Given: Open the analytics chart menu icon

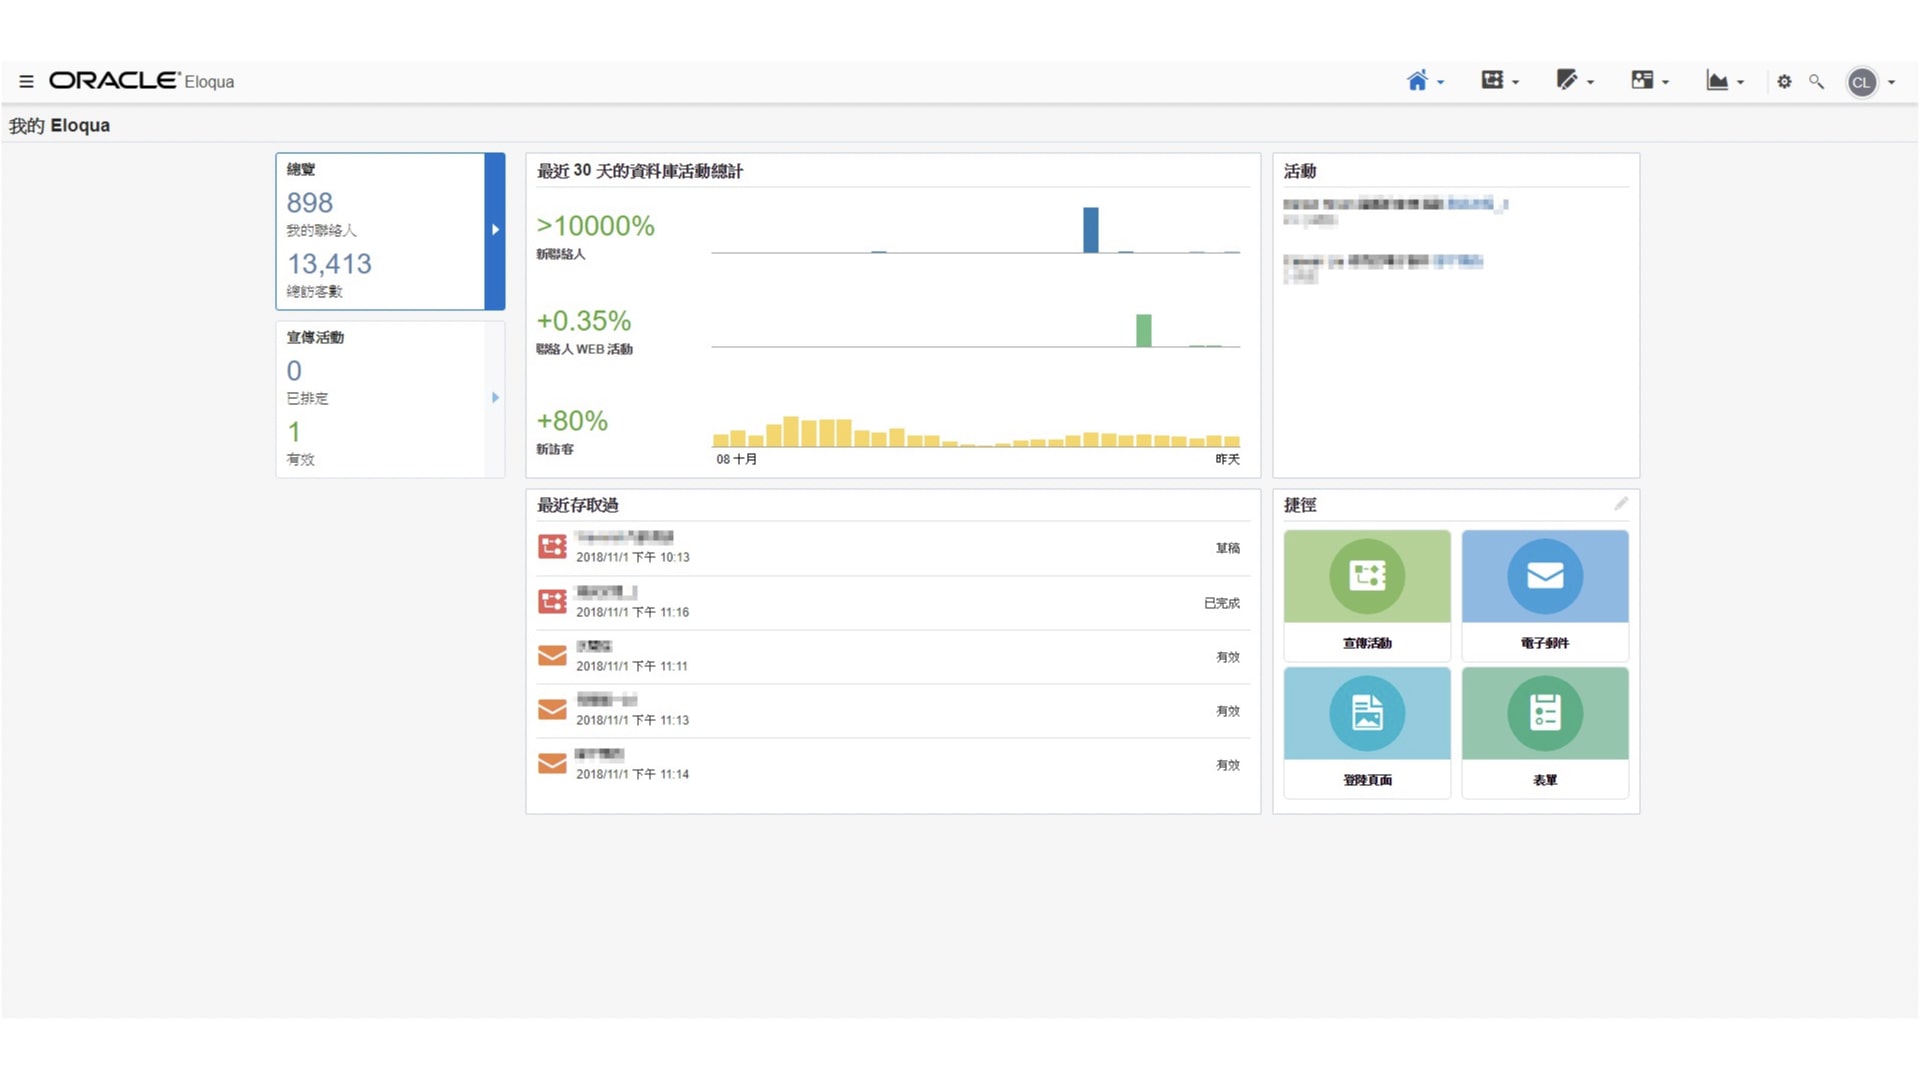Looking at the screenshot, I should (1717, 81).
